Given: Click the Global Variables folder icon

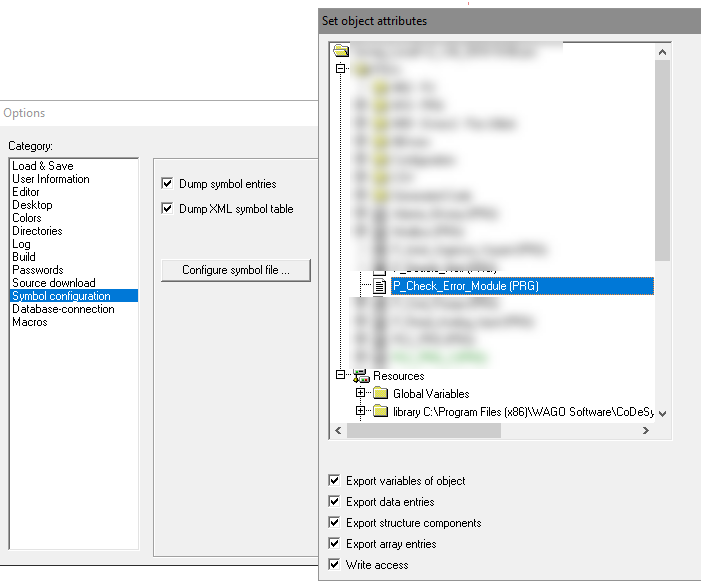Looking at the screenshot, I should coord(380,394).
